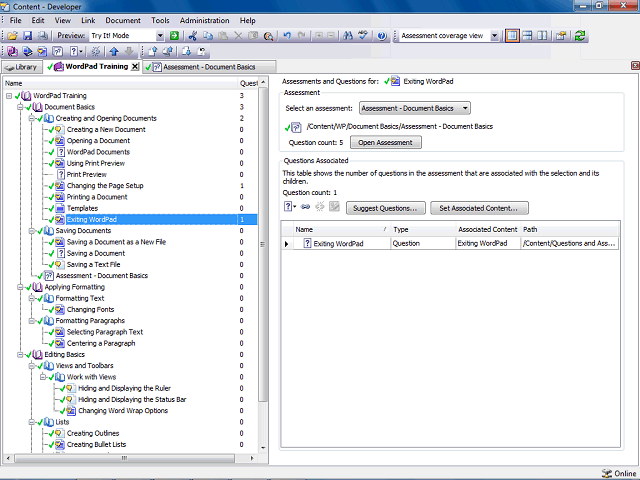Click the Save All toolbar icon
The image size is (640, 480).
(x=42, y=36)
